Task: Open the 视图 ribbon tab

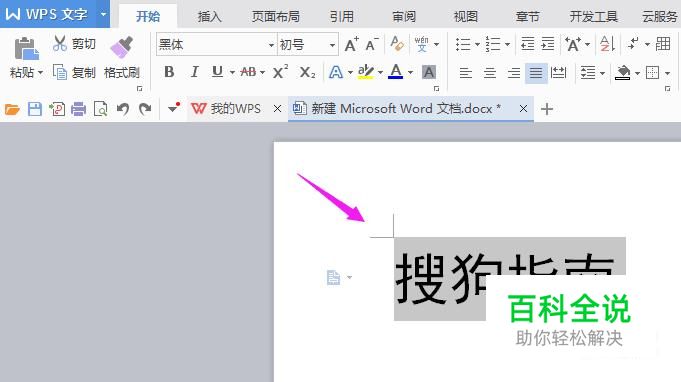Action: click(466, 16)
